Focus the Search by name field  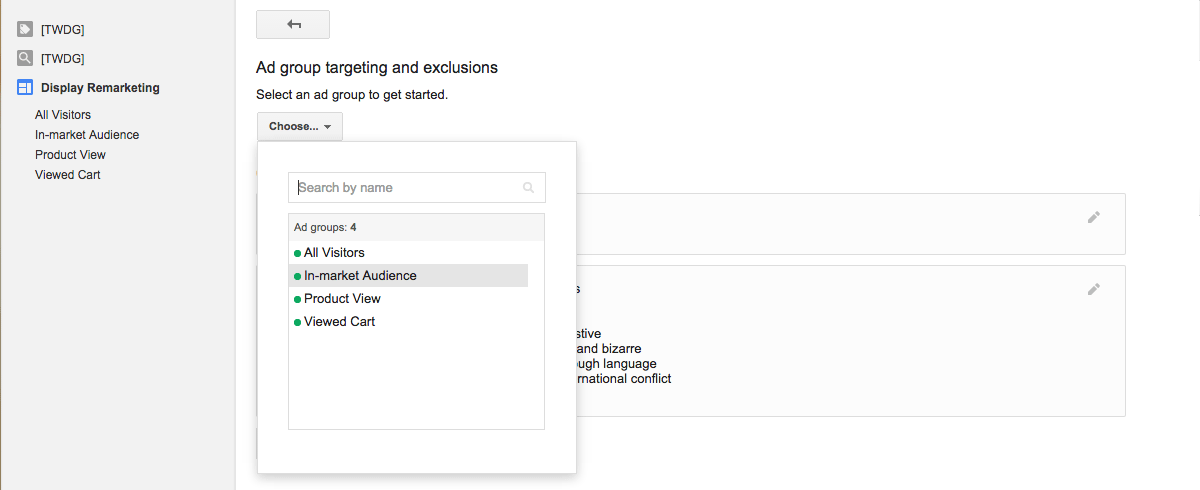417,187
